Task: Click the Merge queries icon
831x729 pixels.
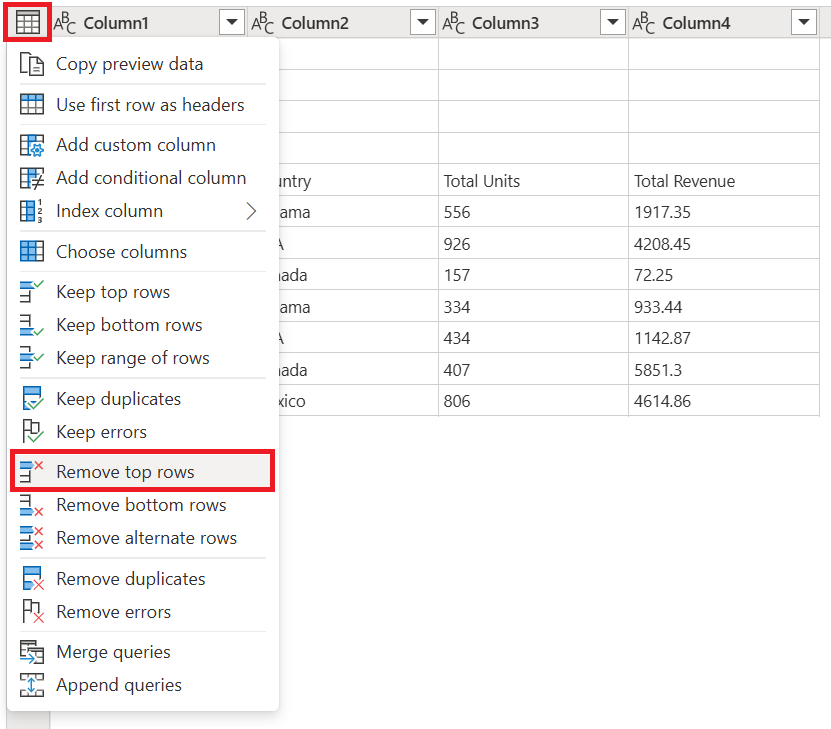Action: (31, 651)
